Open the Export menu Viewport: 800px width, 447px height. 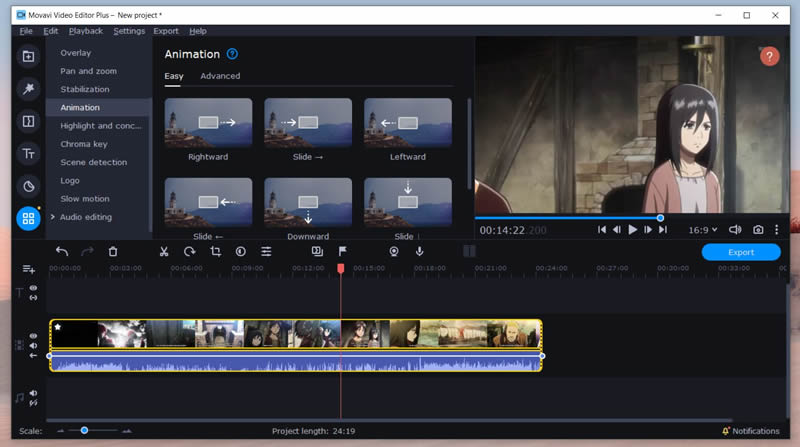(x=166, y=31)
